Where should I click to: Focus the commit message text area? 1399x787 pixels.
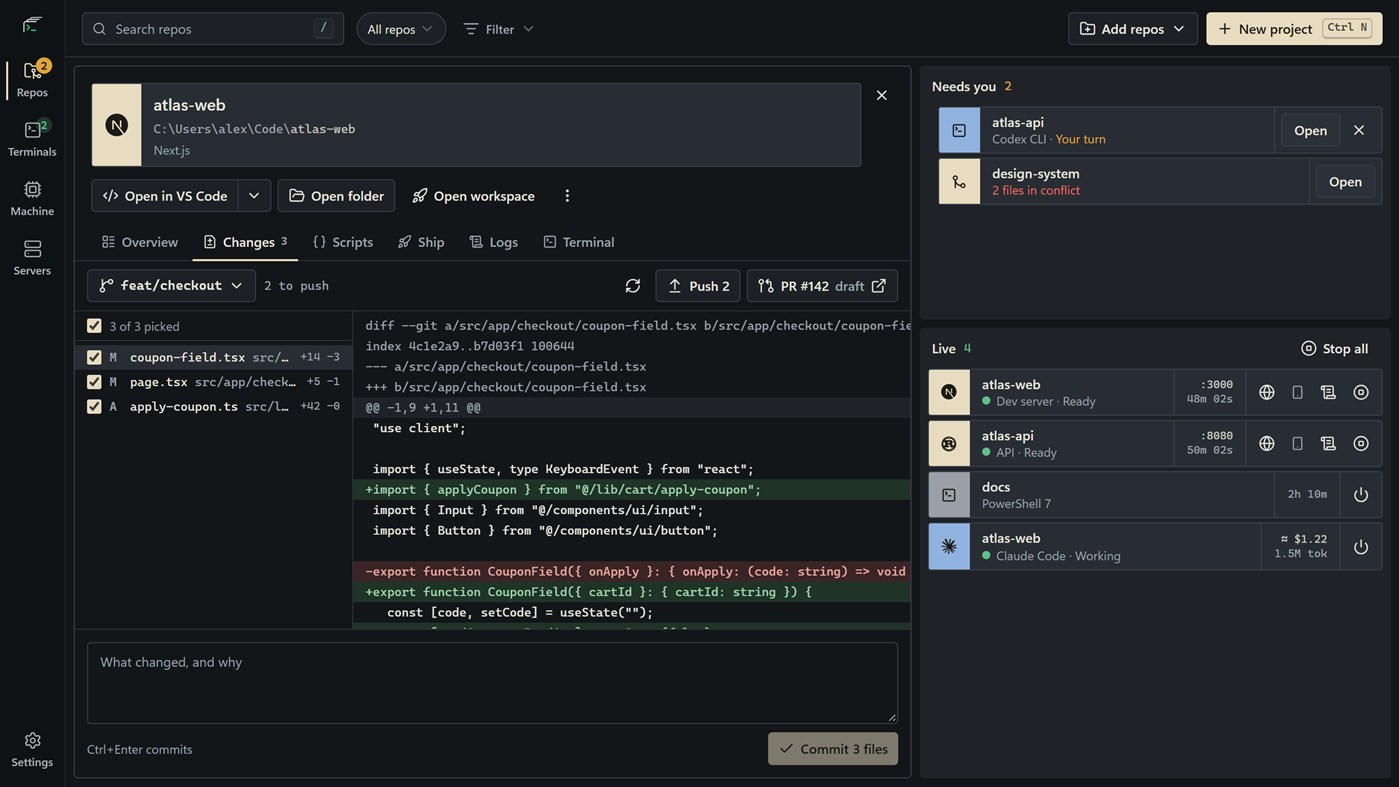pyautogui.click(x=492, y=683)
